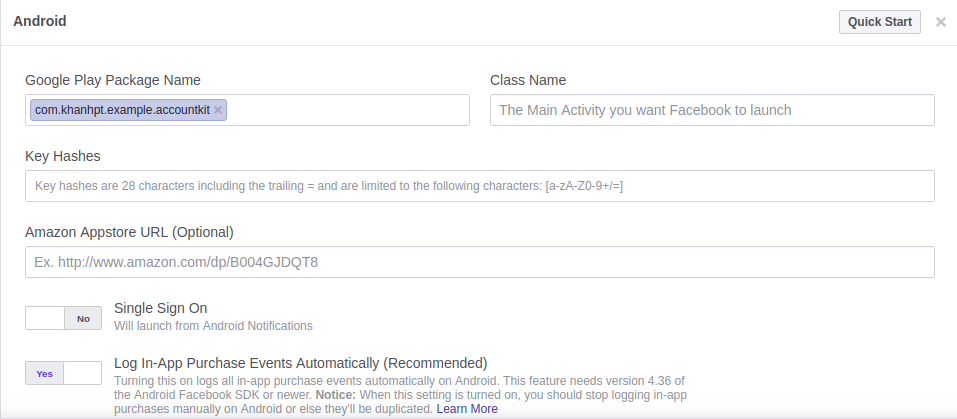
Task: Click the Class Name label
Action: [528, 80]
